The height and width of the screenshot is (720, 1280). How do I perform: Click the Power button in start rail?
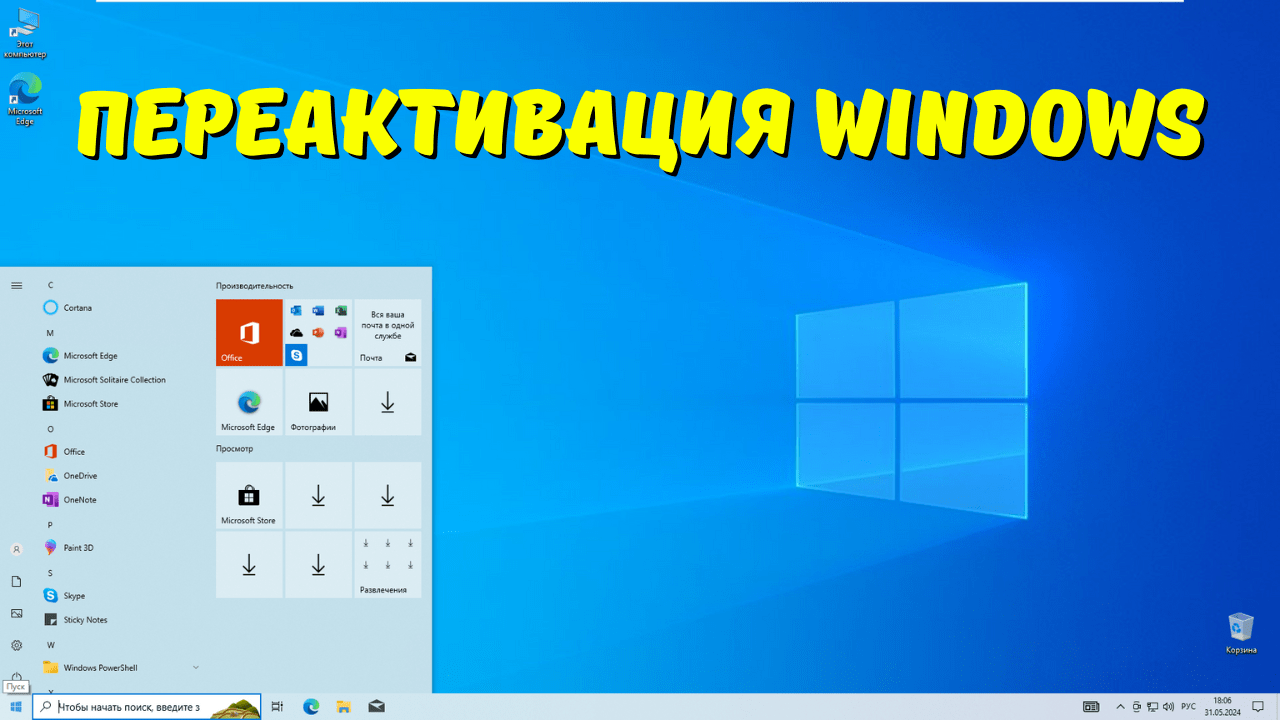click(16, 676)
